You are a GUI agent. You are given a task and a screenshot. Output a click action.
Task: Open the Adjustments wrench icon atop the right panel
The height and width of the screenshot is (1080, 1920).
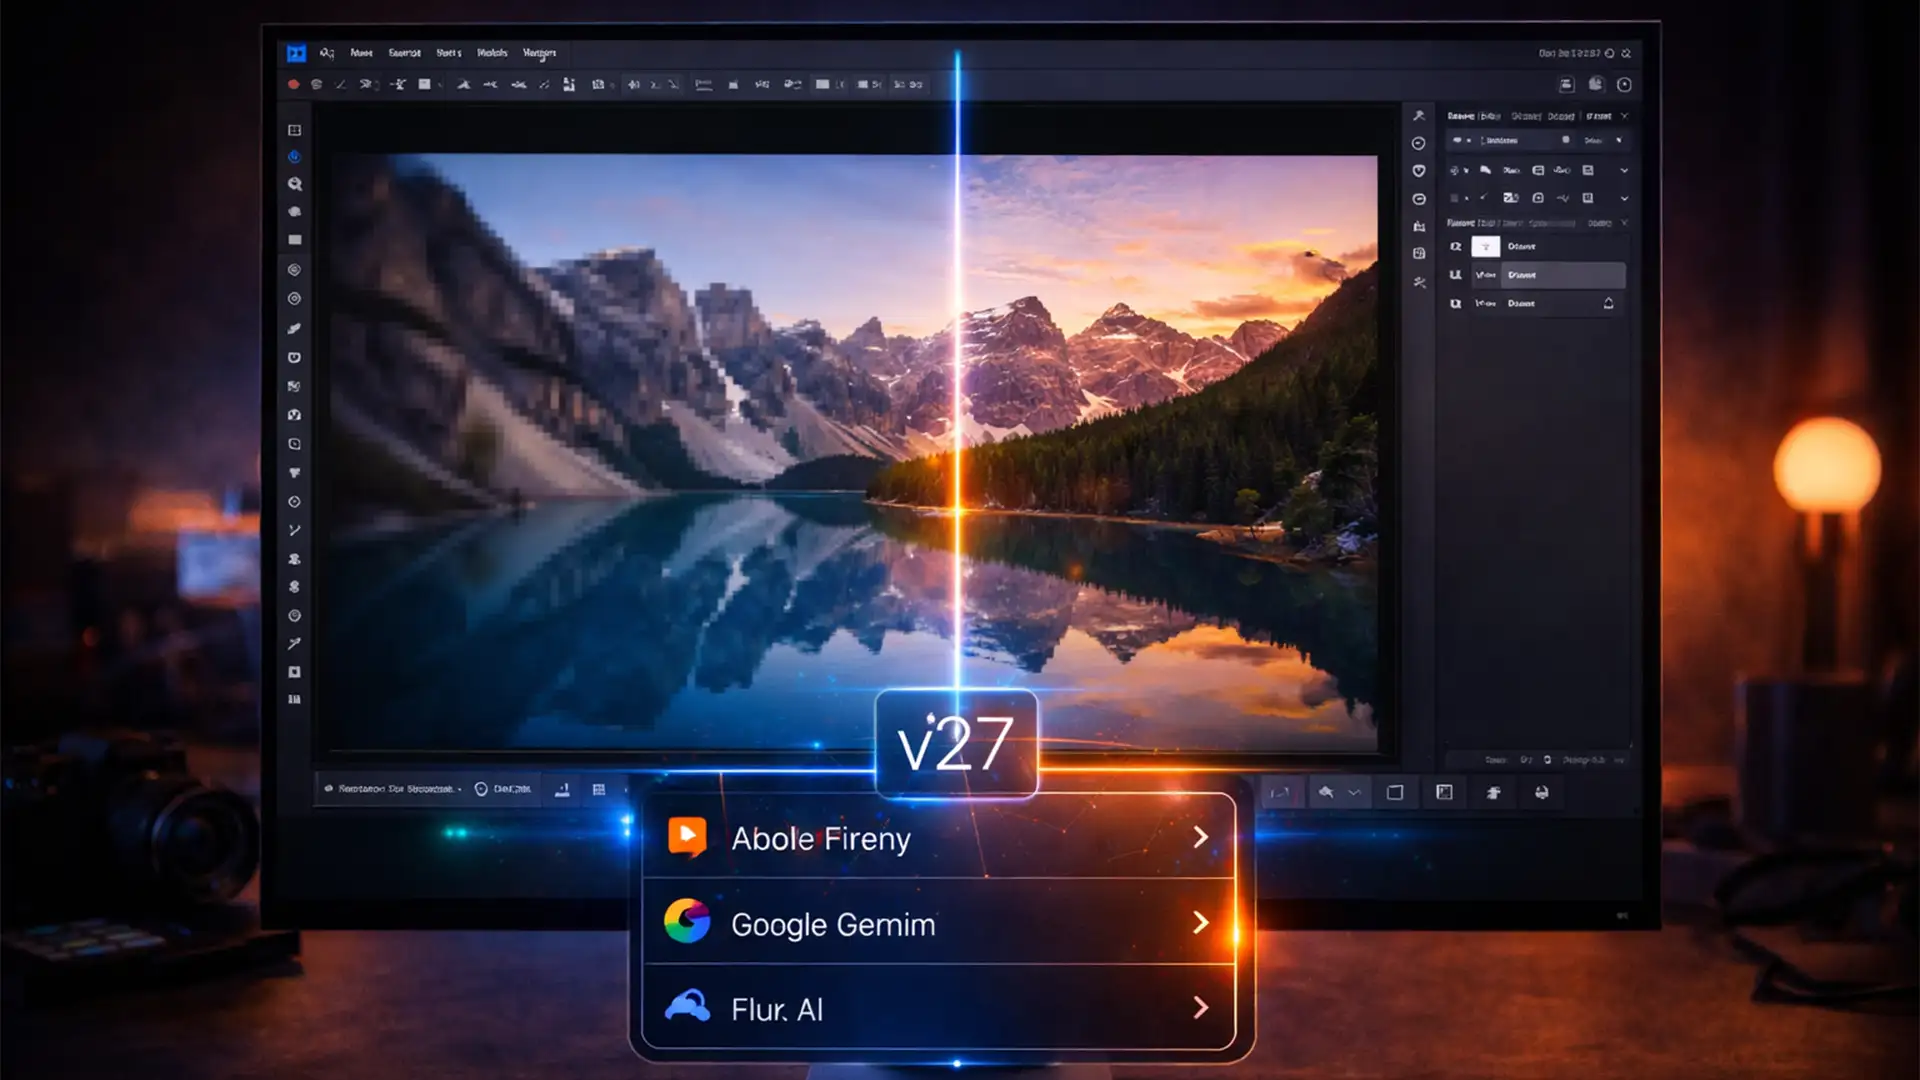click(x=1419, y=117)
